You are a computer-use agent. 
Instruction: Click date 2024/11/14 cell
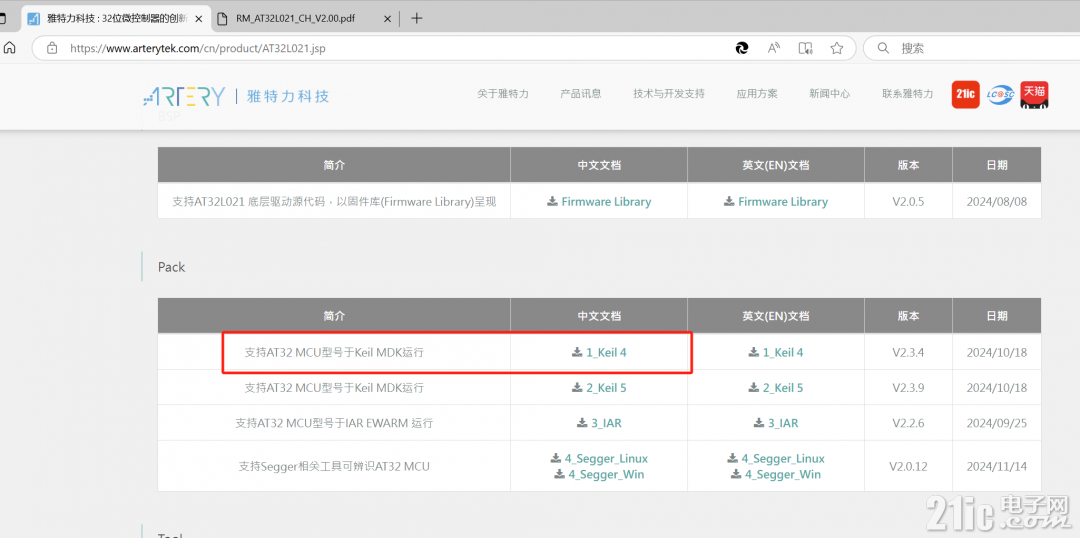(996, 466)
